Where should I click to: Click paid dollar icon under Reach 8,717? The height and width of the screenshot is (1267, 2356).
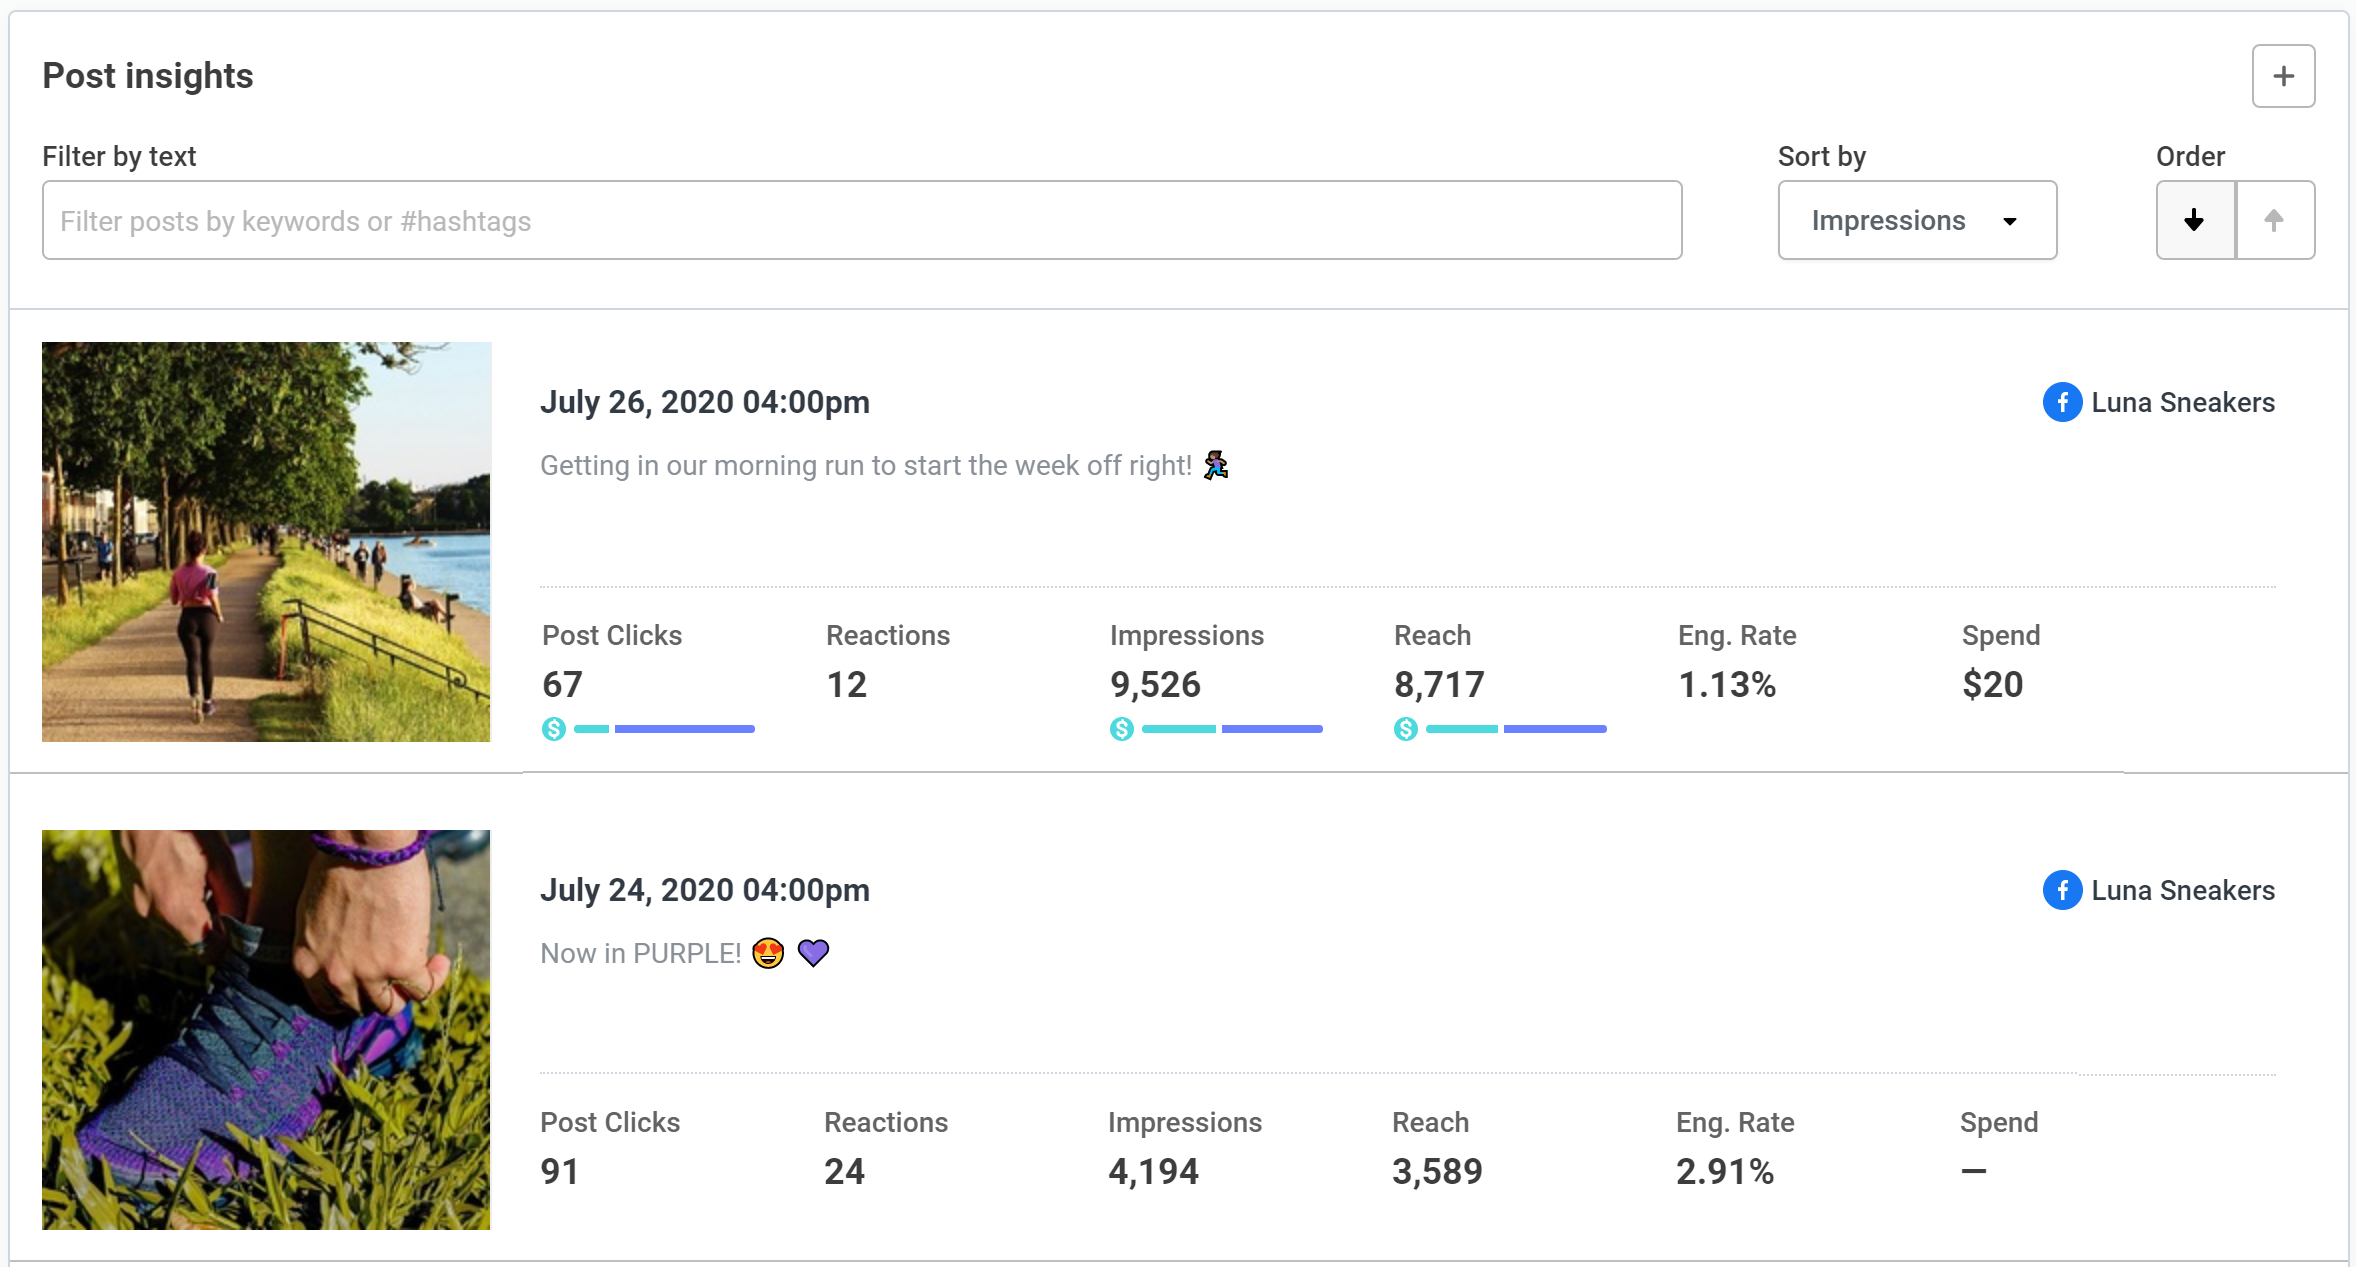click(x=1406, y=729)
